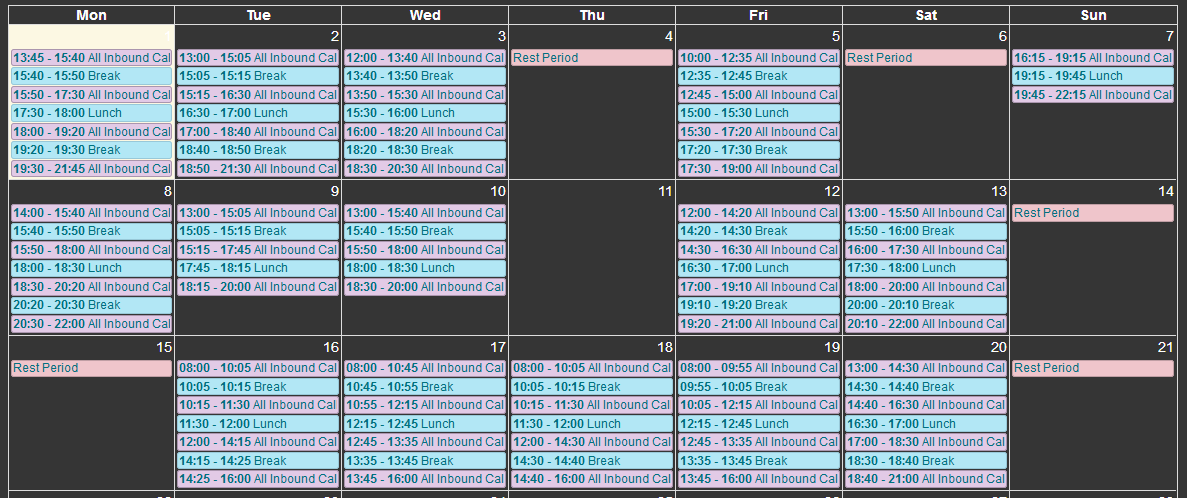Select the 16:30 - 17:00 Lunch on Tuesday 2

tap(258, 113)
